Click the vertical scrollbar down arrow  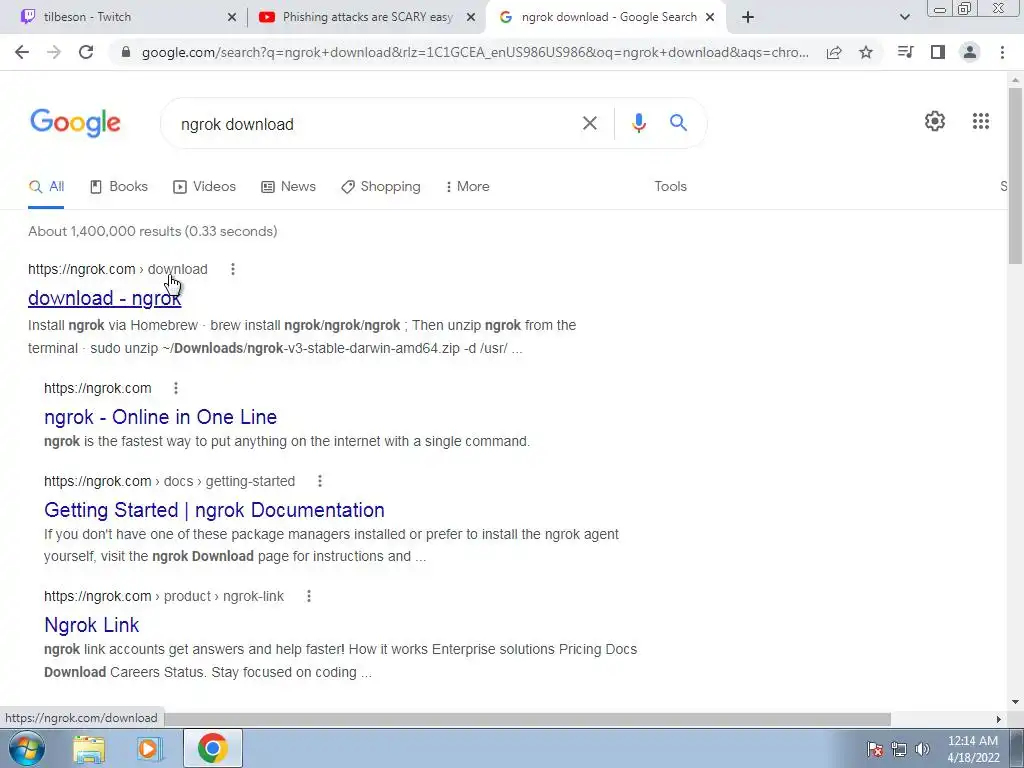pos(1015,702)
